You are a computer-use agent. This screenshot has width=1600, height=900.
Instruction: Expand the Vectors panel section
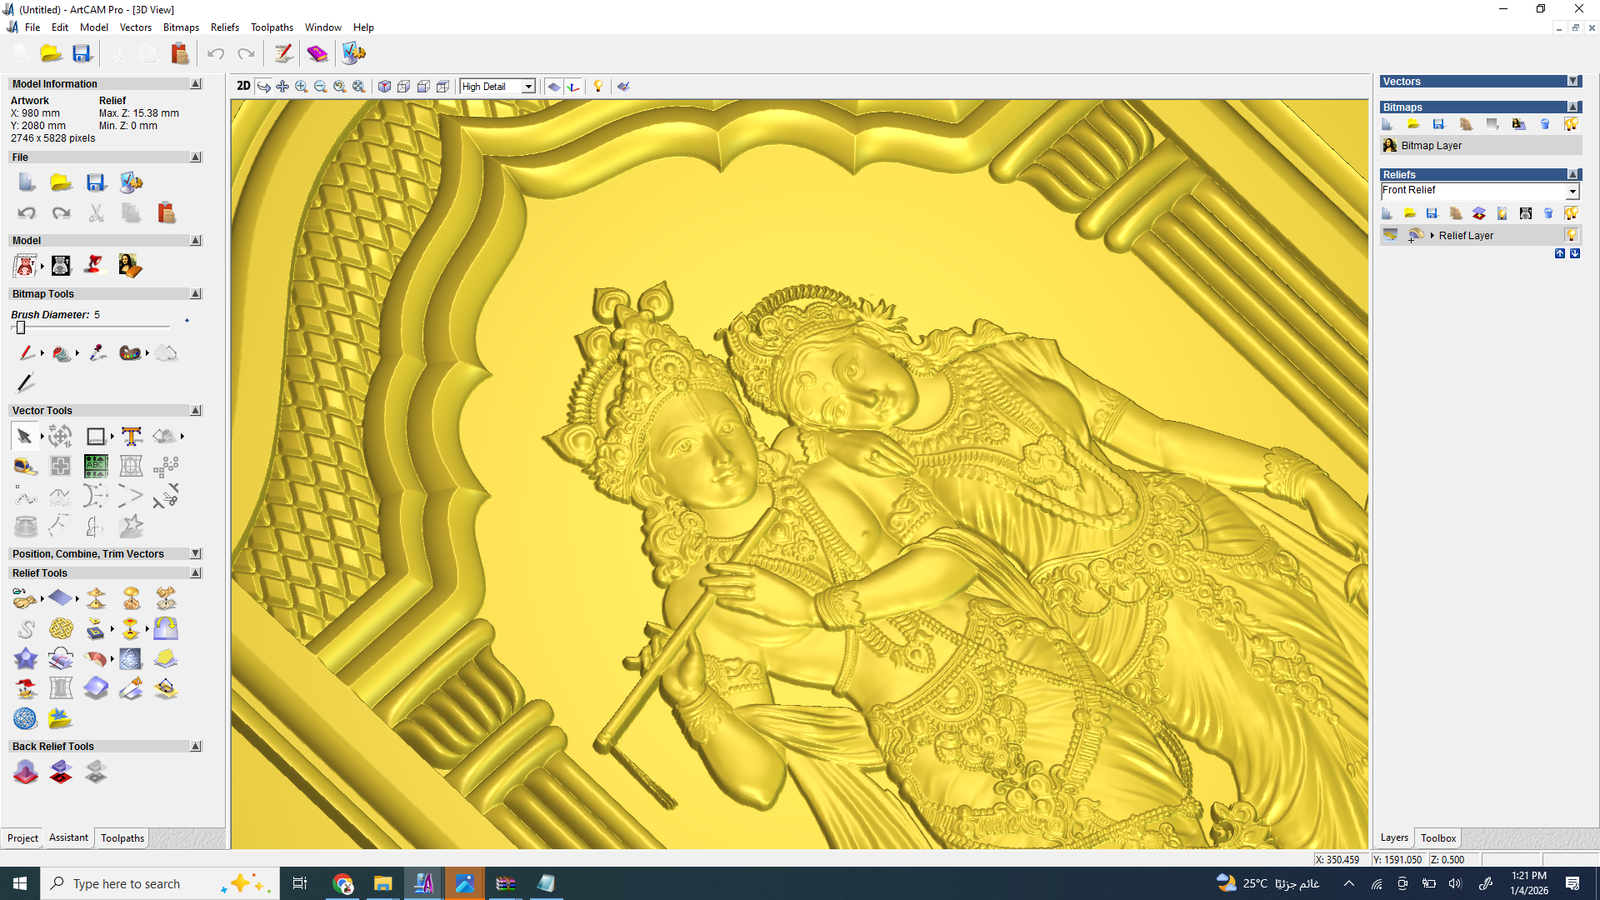tap(1573, 82)
